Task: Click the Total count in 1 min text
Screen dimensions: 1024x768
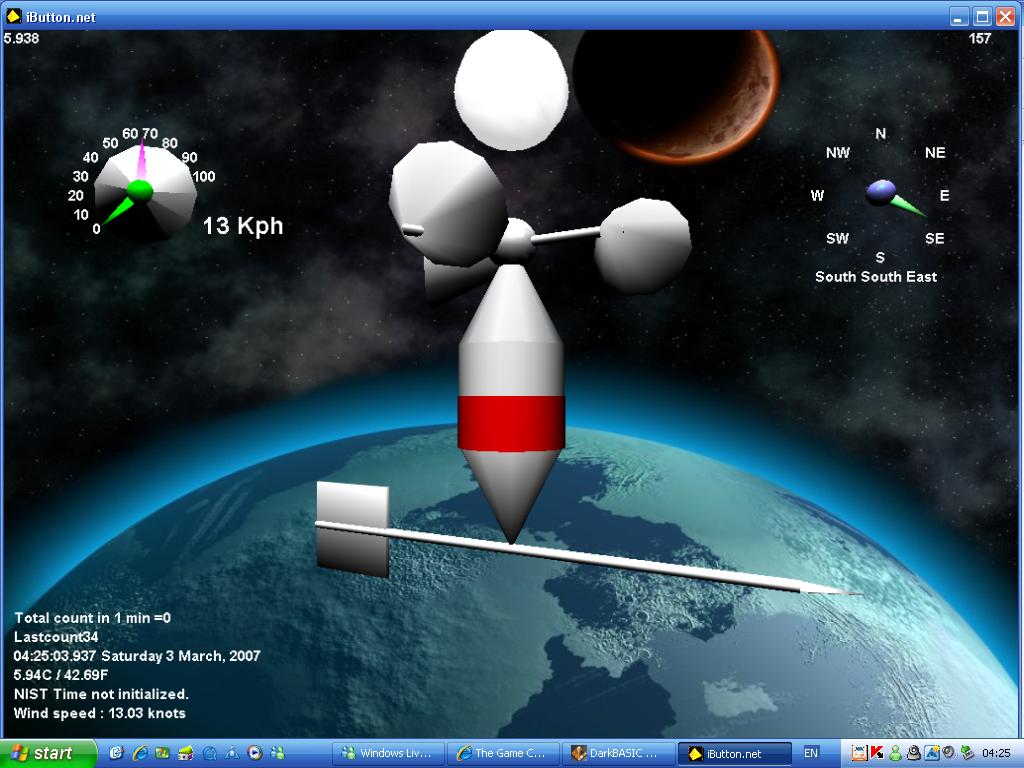Action: click(x=92, y=618)
